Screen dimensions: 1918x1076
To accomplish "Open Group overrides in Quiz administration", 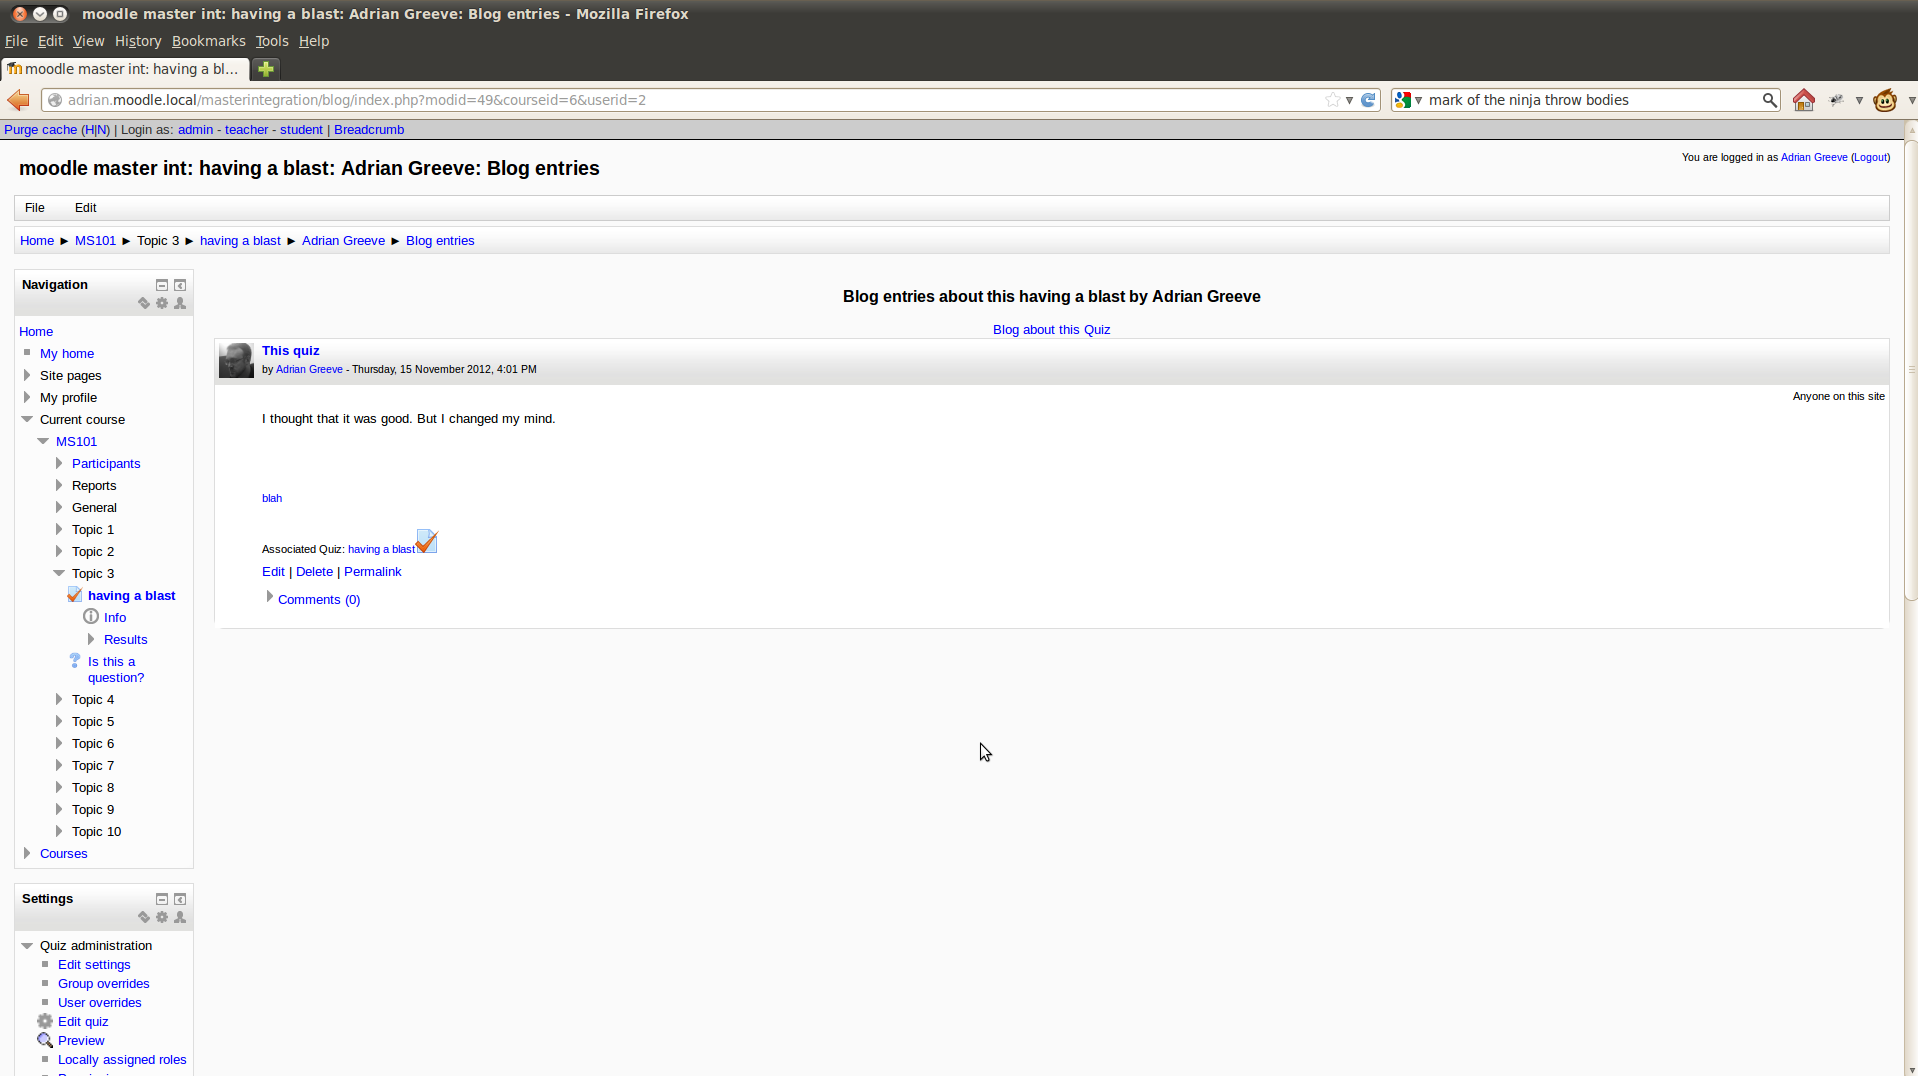I will (104, 984).
